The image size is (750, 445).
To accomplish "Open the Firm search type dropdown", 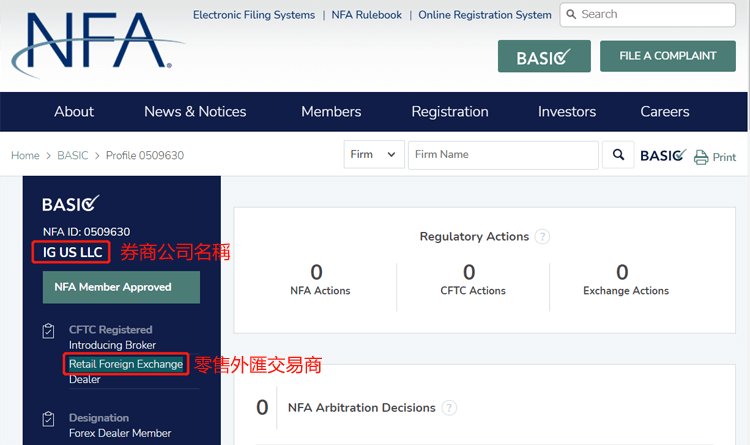I will click(374, 155).
